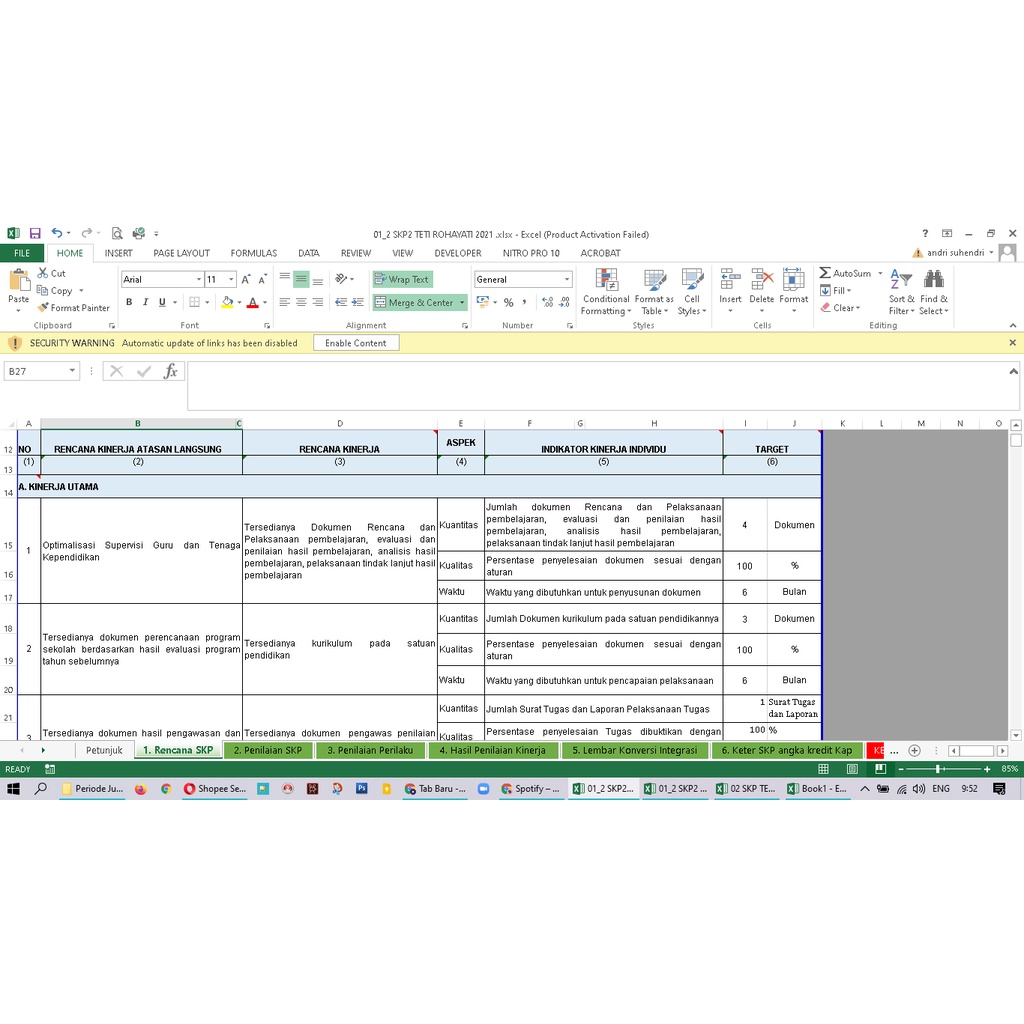Expand the Merge & Center options
Screen dimensions: 1024x1024
462,301
